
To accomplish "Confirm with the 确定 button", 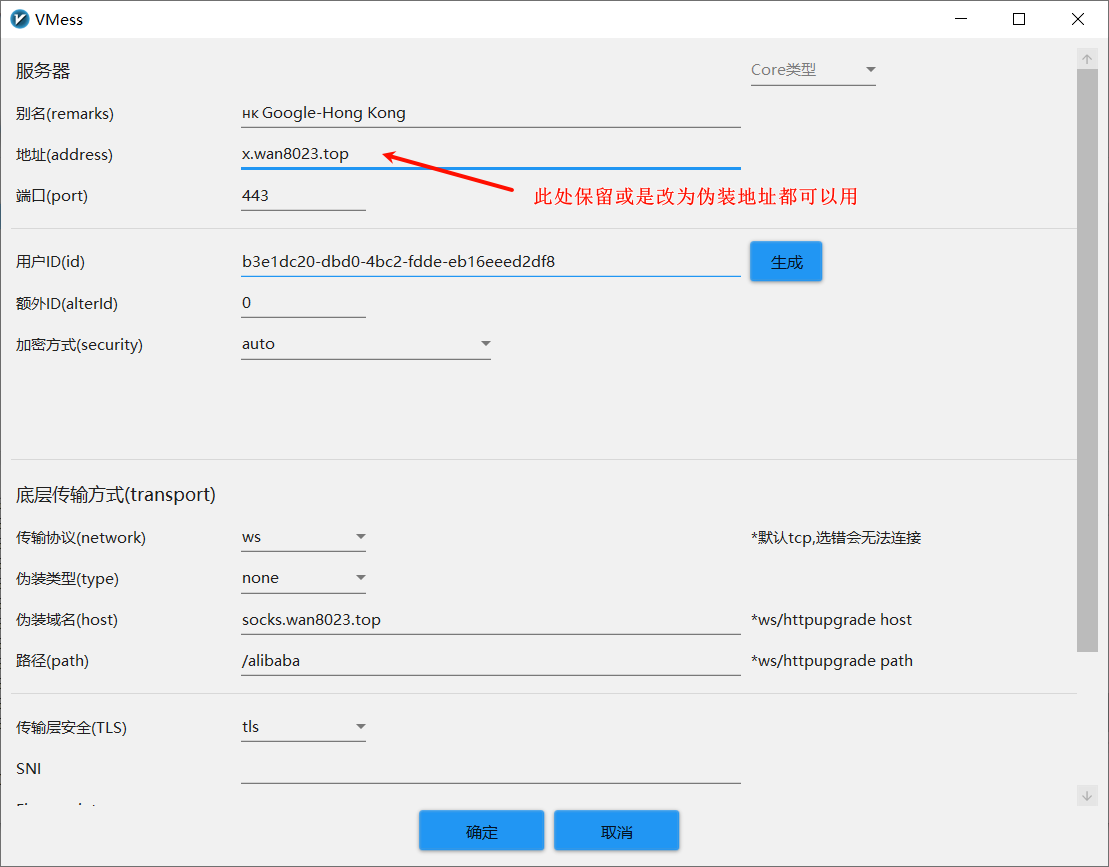I will point(481,831).
